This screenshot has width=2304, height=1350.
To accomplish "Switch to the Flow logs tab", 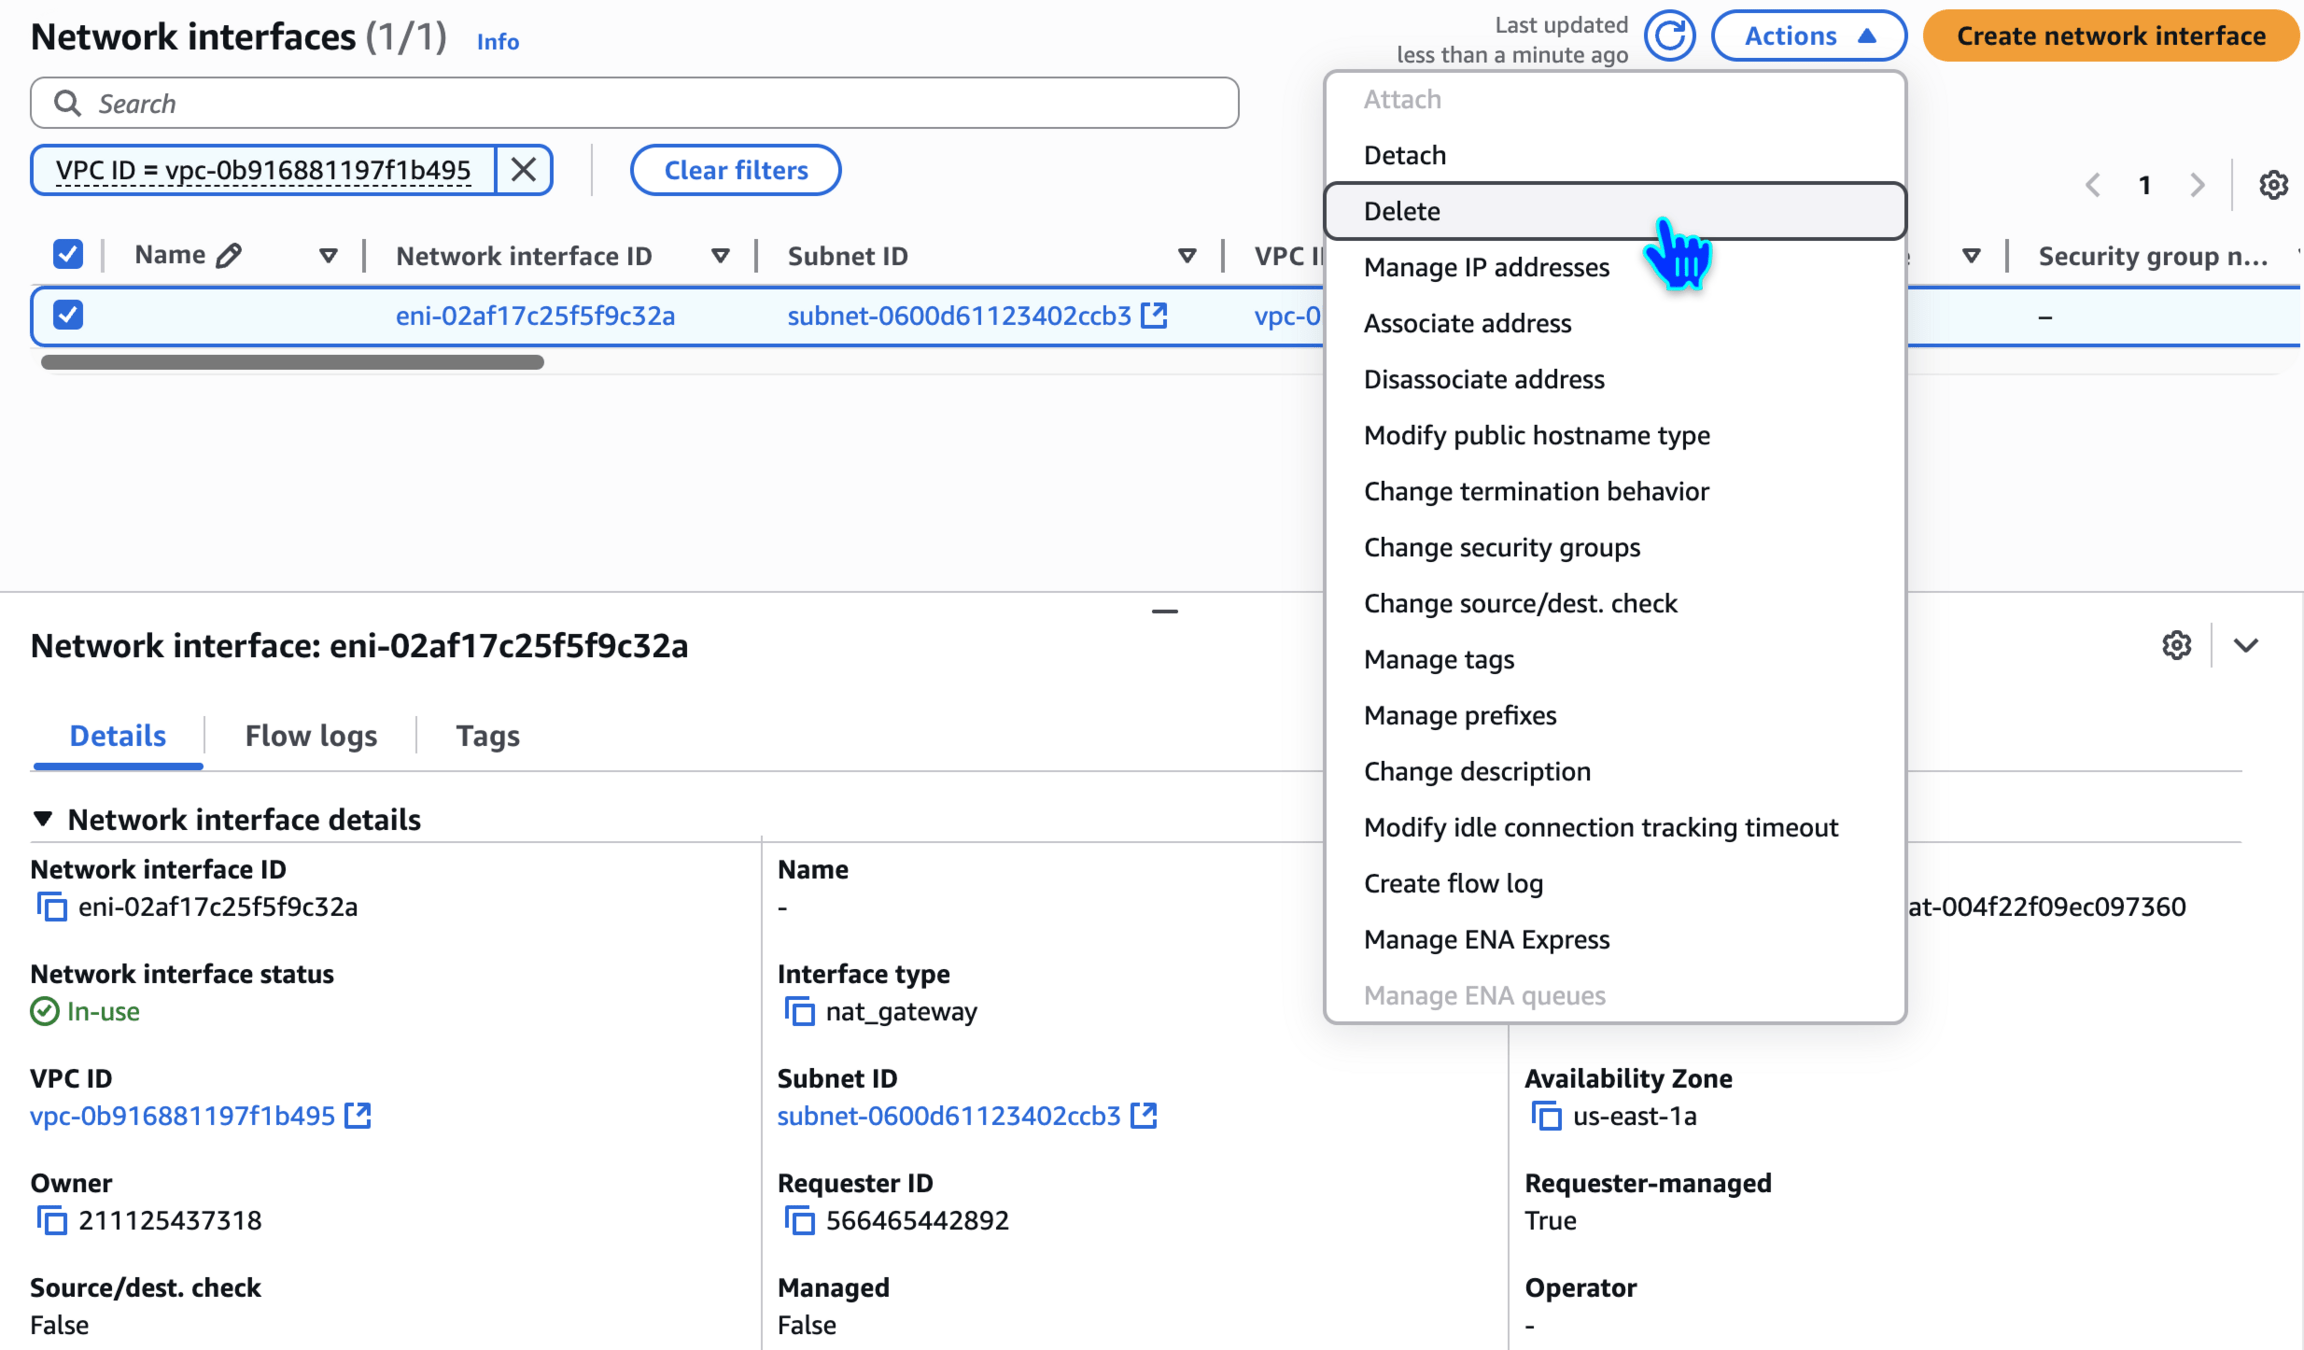I will [x=311, y=736].
